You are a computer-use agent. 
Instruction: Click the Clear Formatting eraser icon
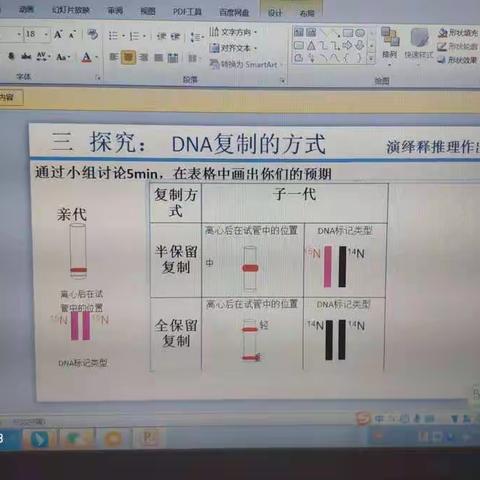[93, 34]
